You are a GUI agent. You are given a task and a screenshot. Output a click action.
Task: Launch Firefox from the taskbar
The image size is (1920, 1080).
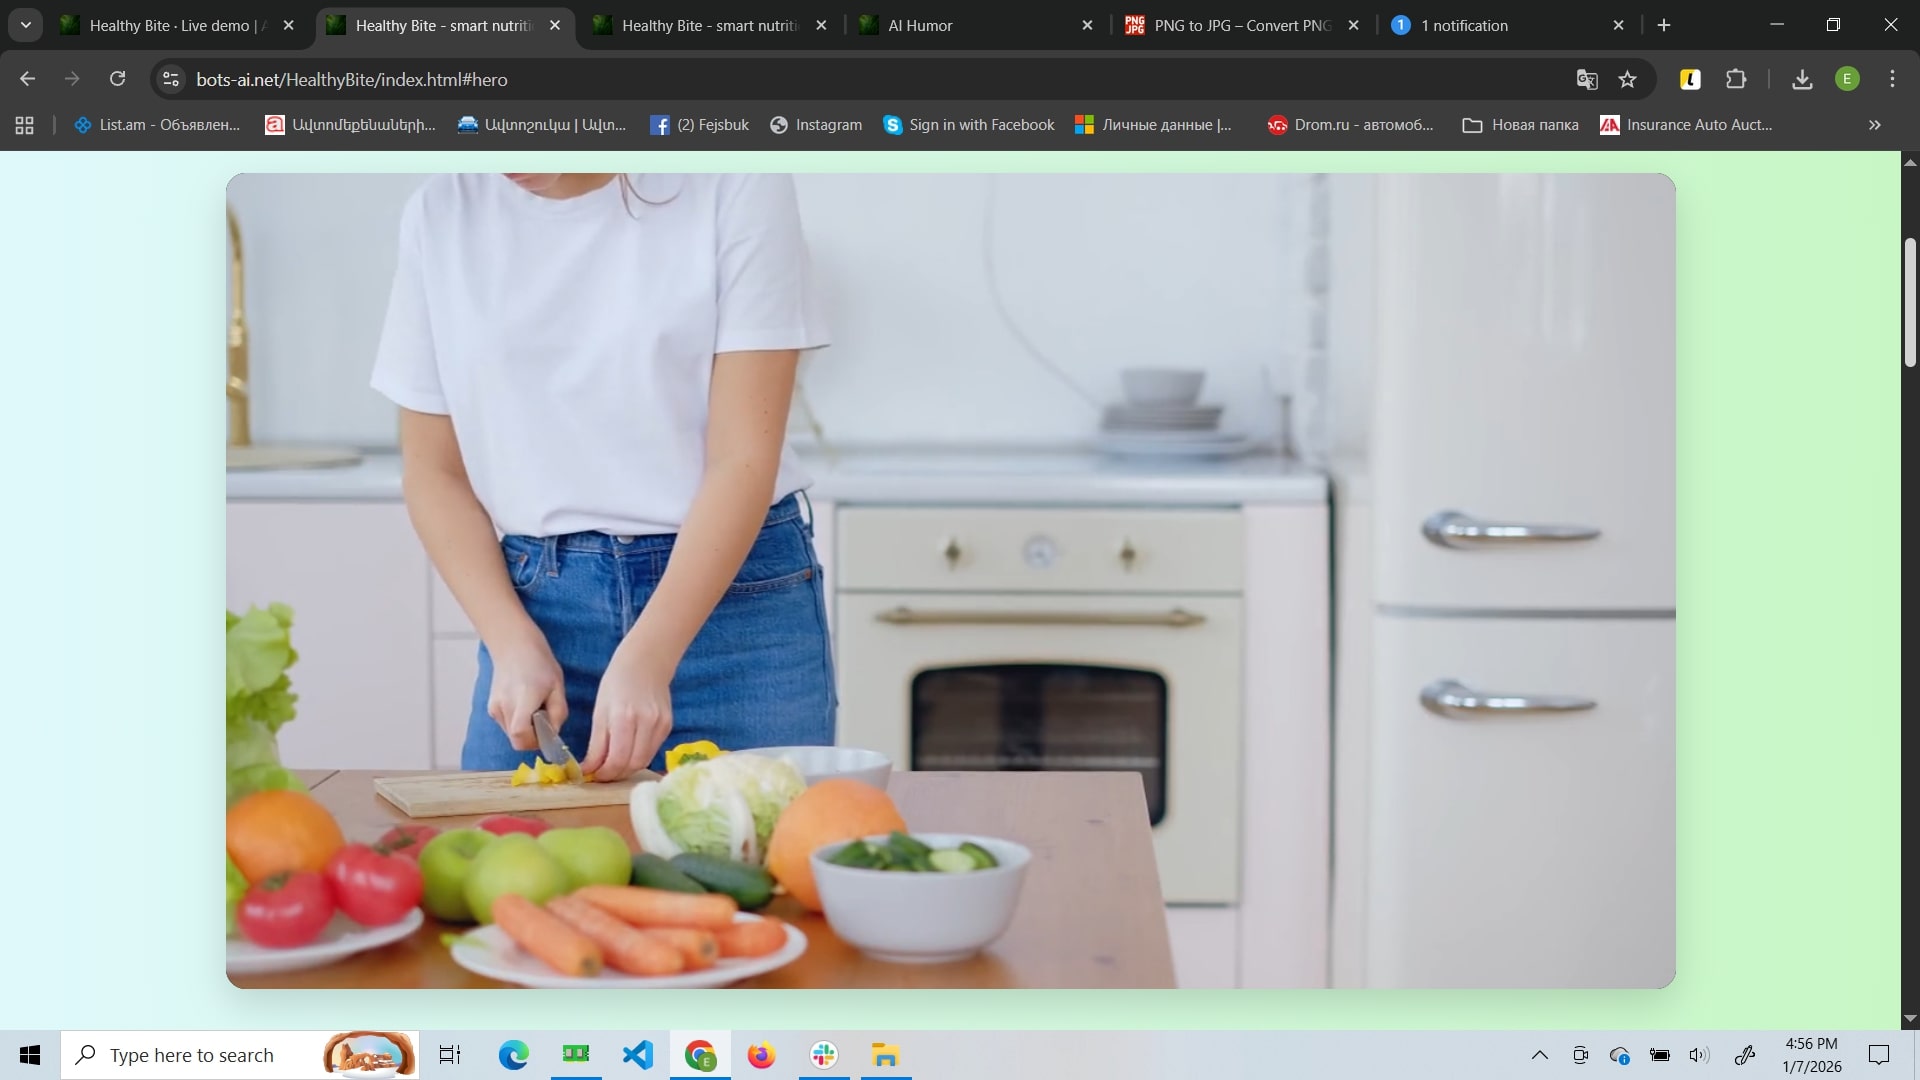pyautogui.click(x=761, y=1055)
